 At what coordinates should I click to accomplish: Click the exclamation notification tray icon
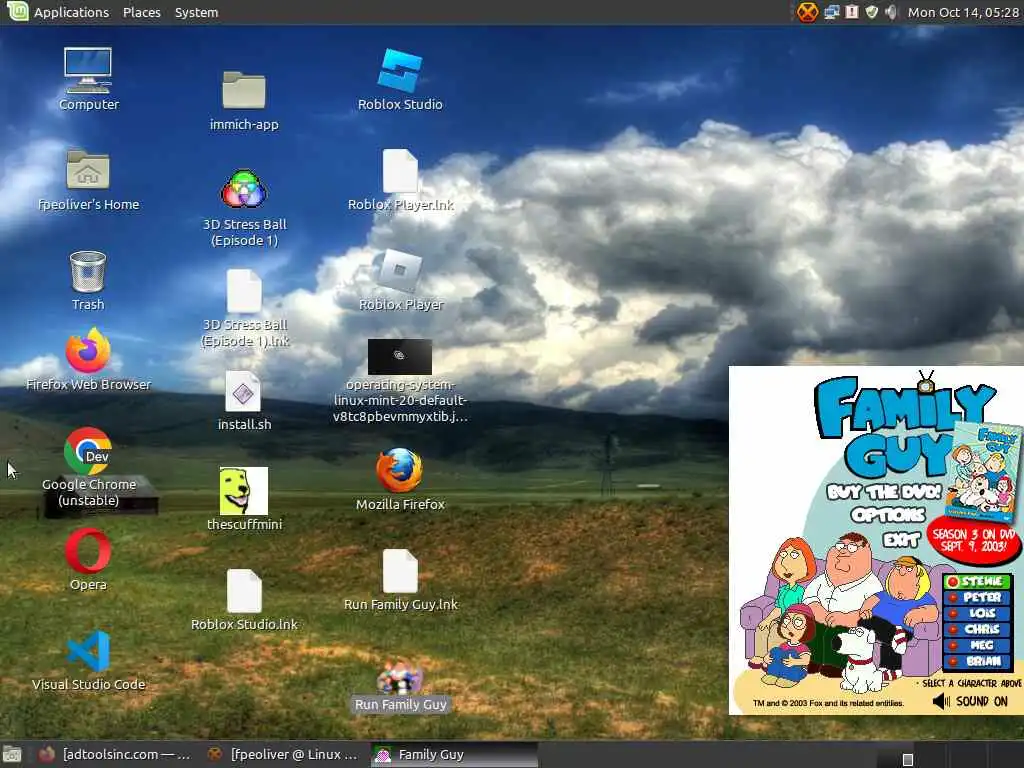[x=852, y=12]
